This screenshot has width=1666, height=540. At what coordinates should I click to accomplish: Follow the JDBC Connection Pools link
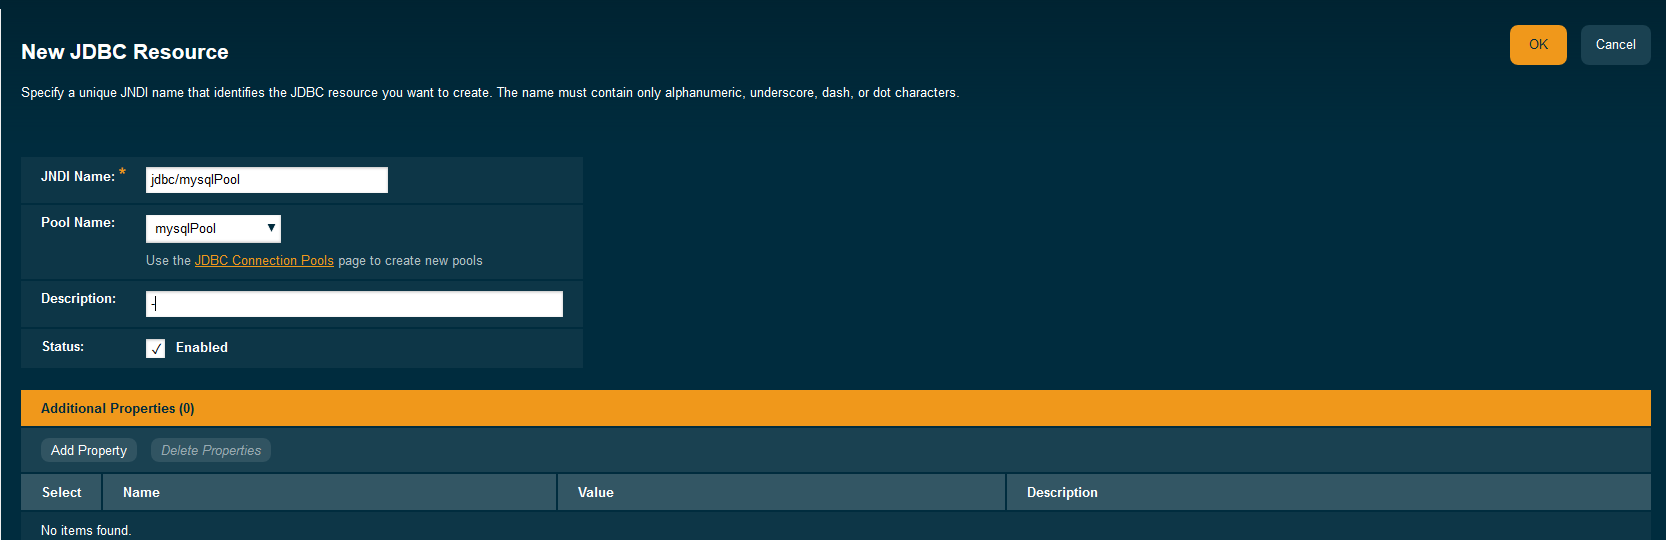[264, 261]
